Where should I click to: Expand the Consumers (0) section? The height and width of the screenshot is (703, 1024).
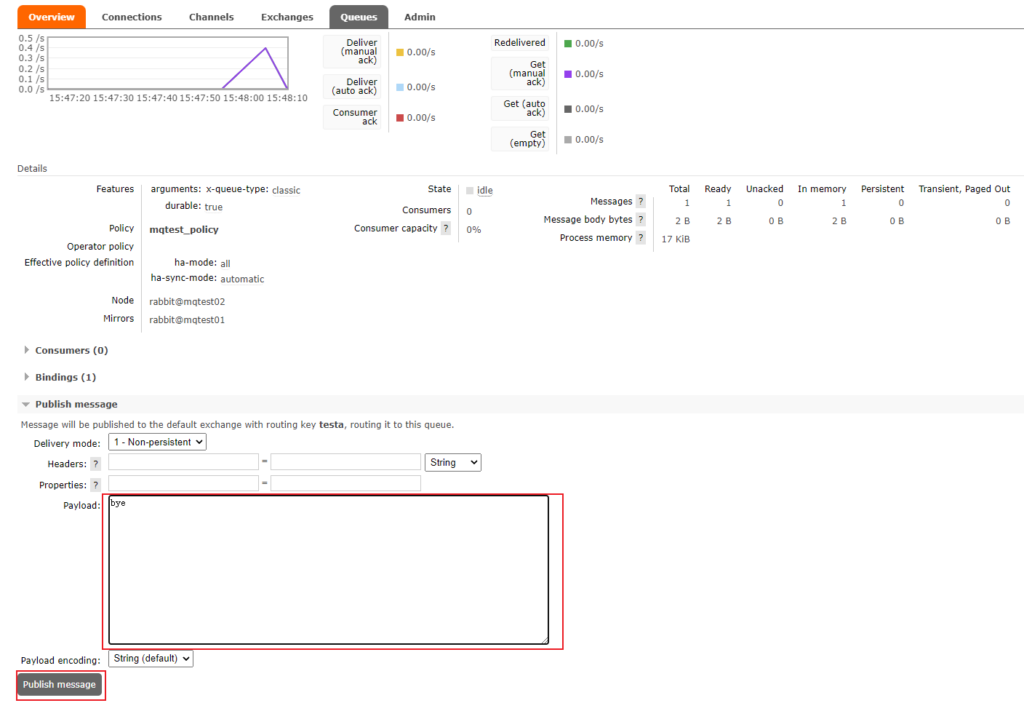click(x=71, y=351)
